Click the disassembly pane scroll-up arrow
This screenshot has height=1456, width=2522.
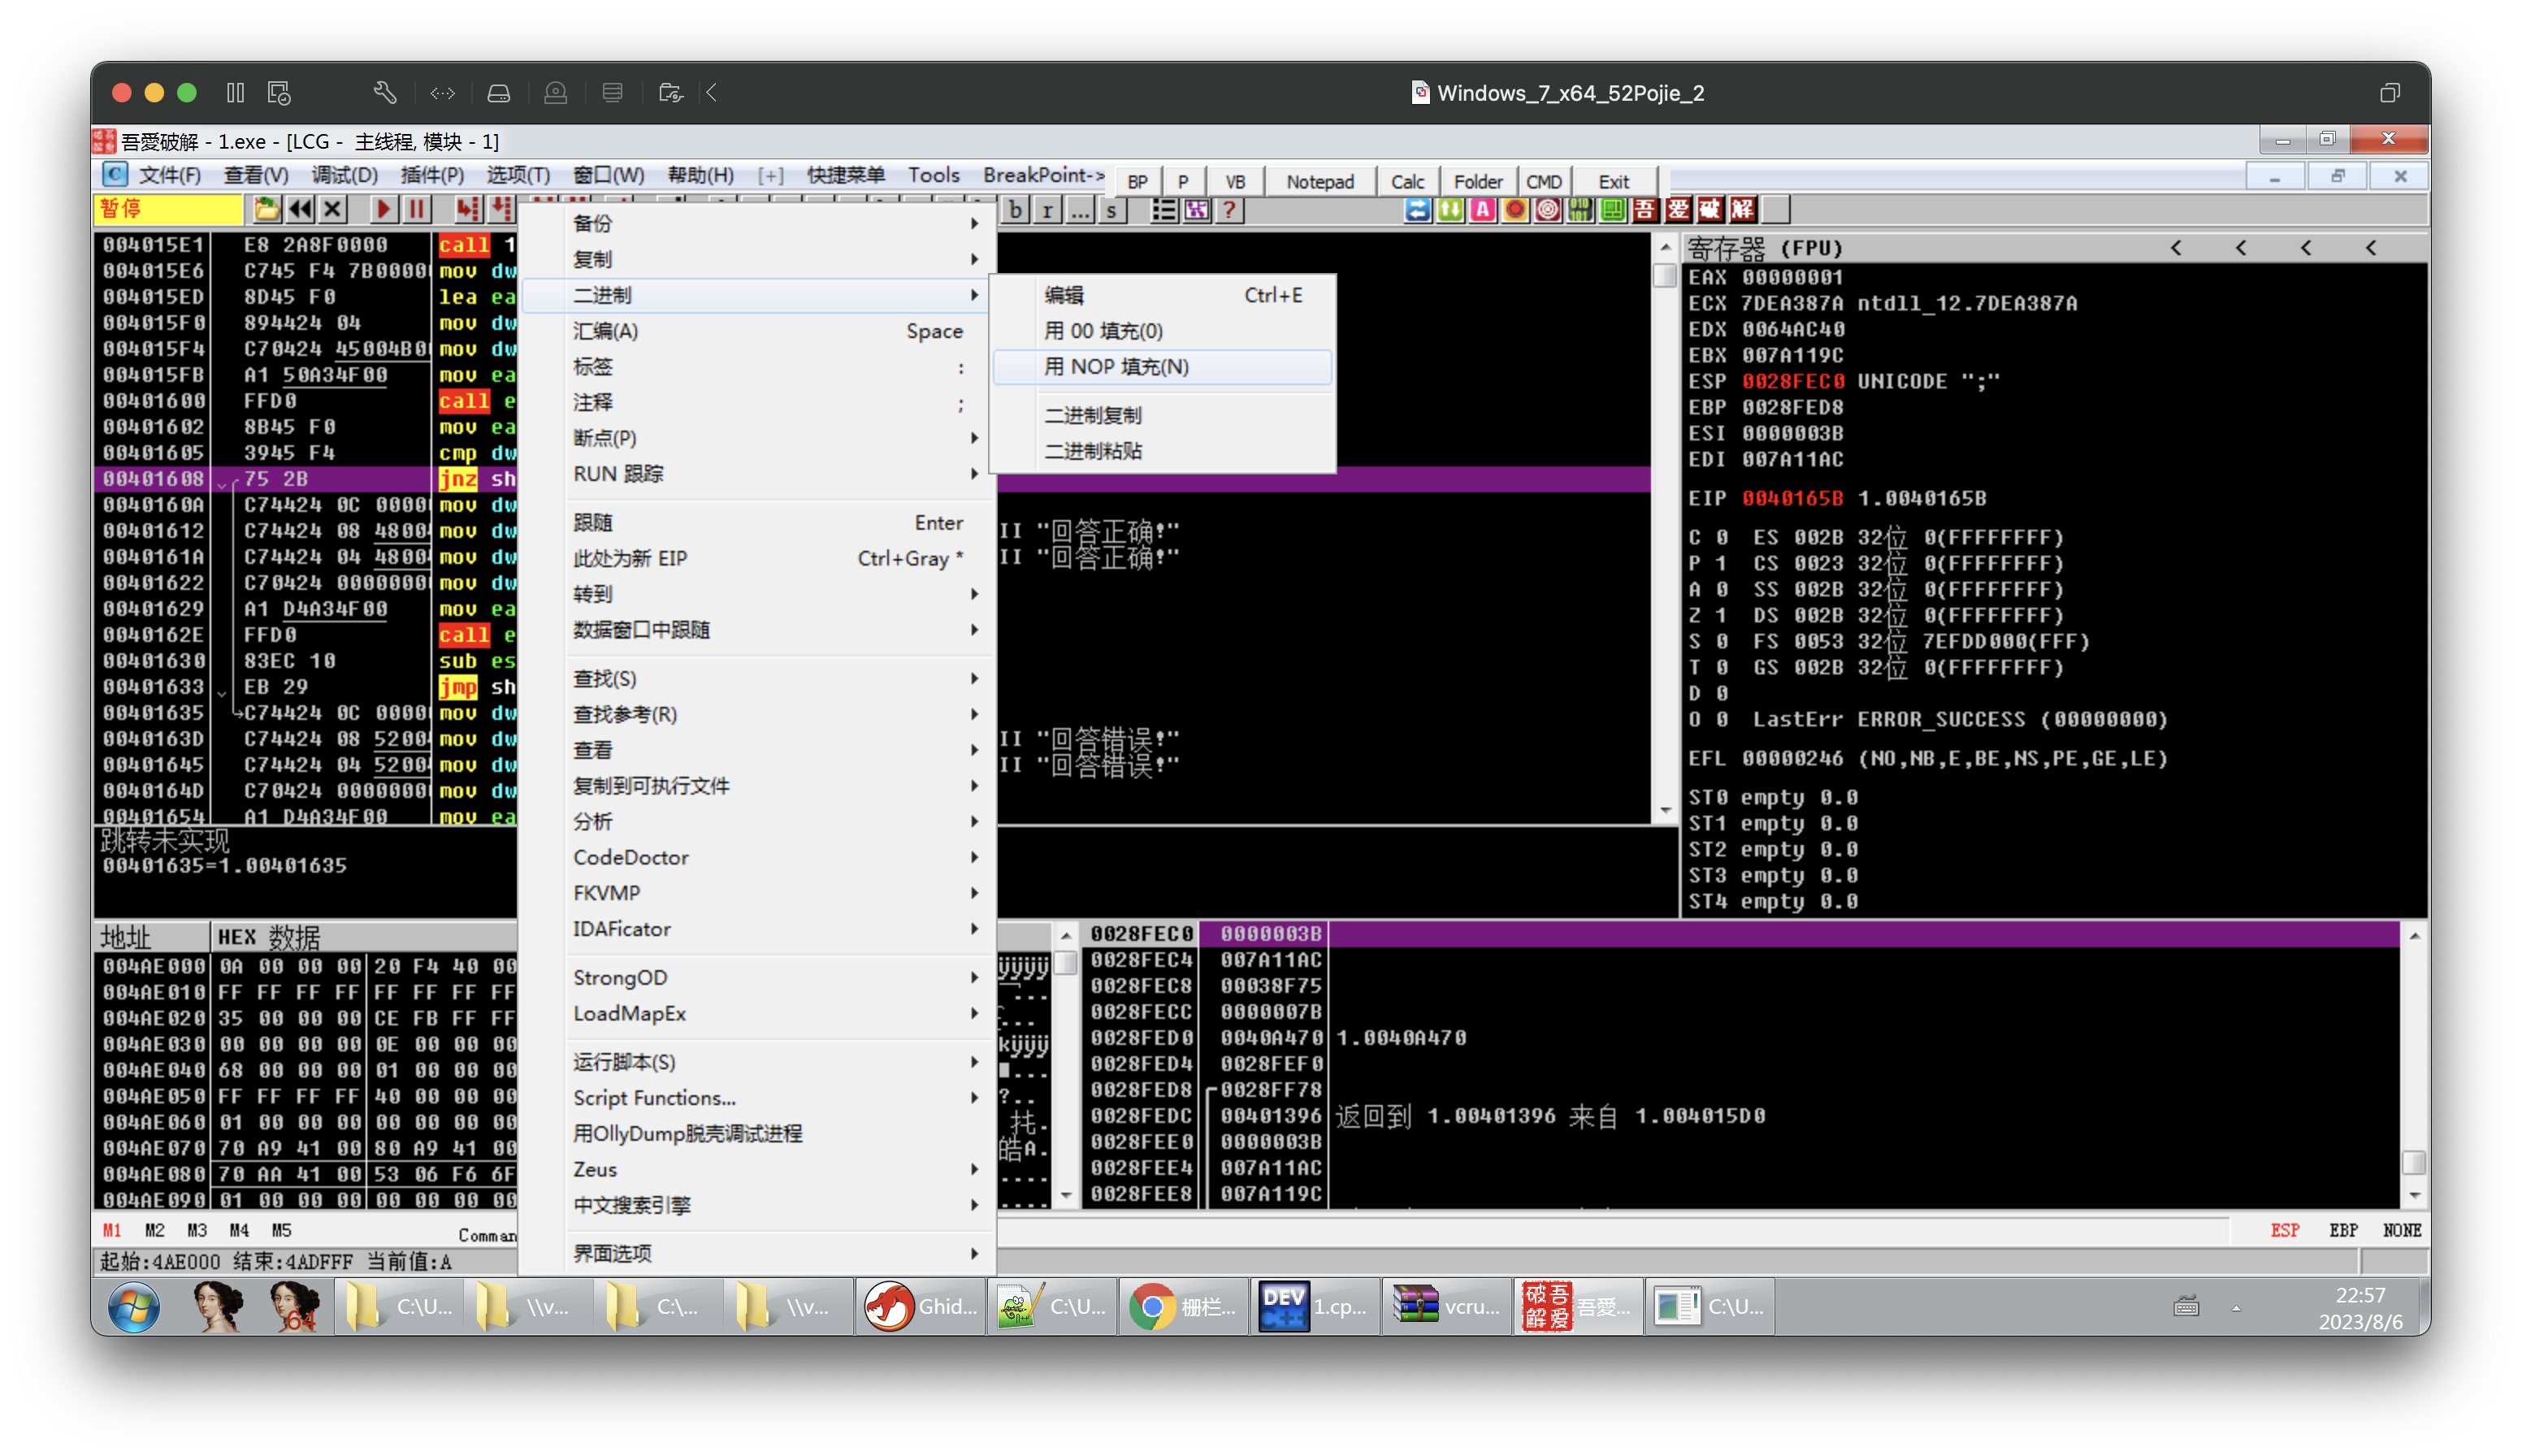click(1665, 246)
